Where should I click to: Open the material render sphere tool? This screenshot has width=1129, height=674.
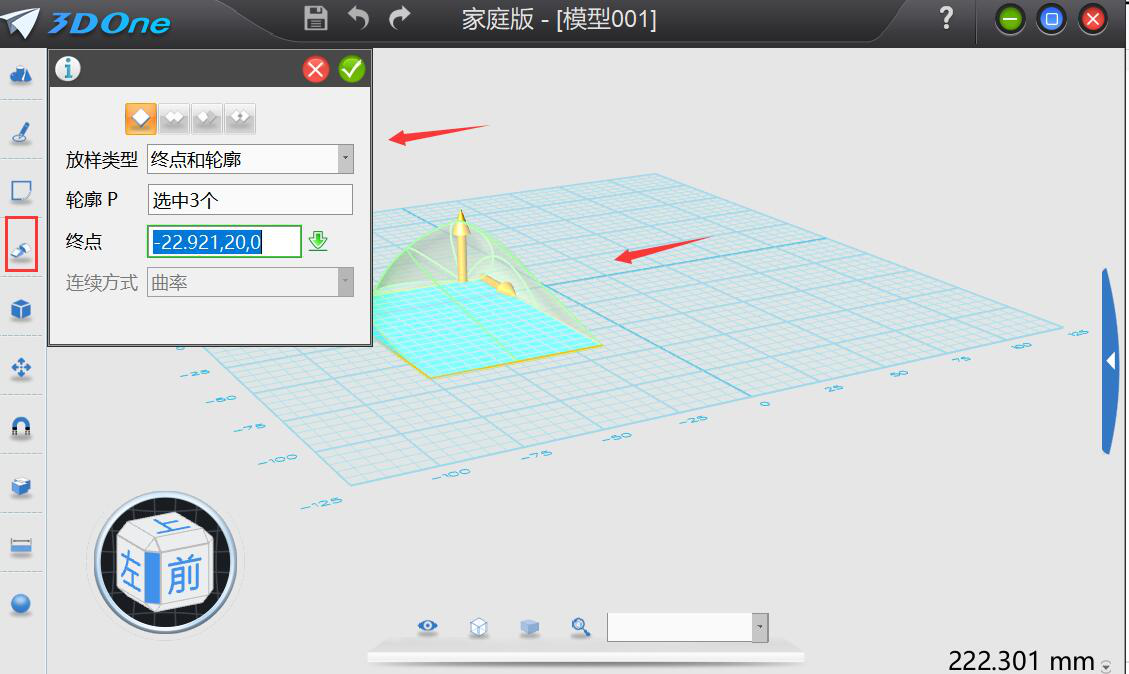pos(22,602)
